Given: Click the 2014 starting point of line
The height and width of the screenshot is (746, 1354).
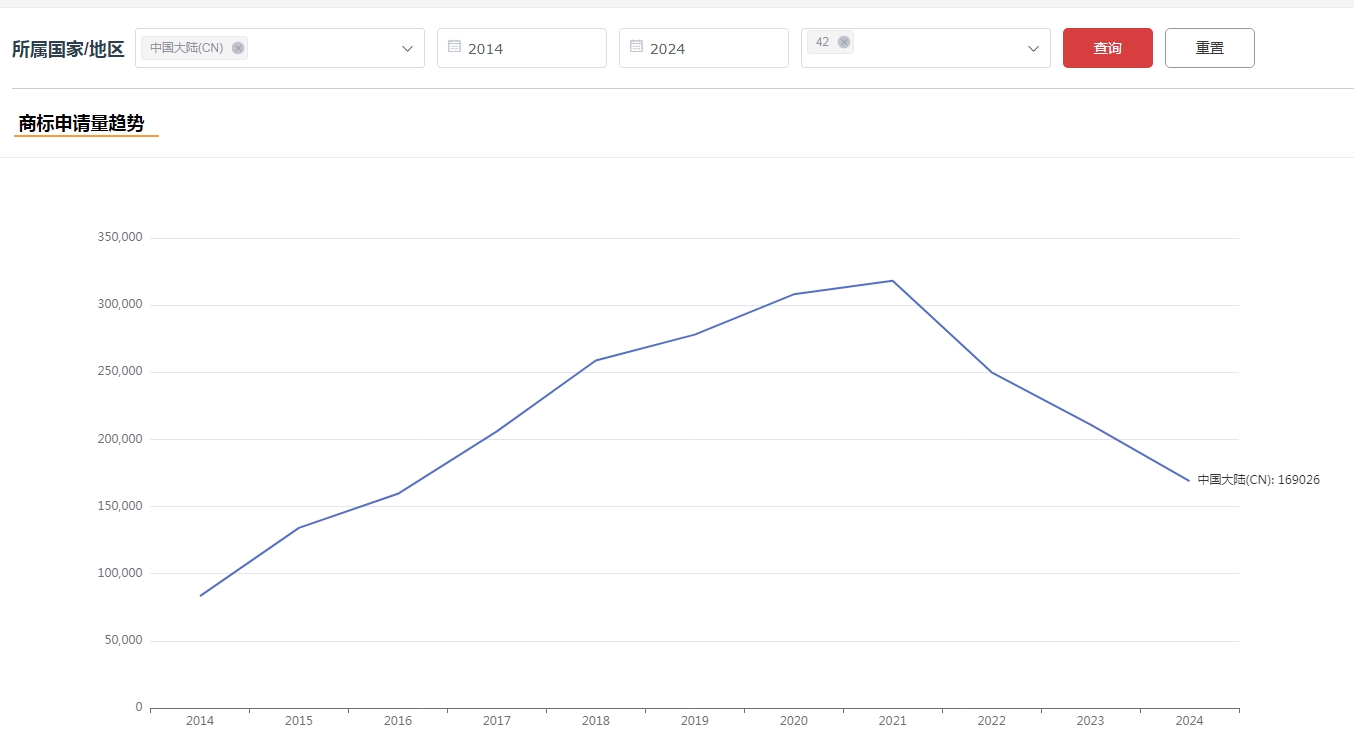Looking at the screenshot, I should pyautogui.click(x=200, y=596).
